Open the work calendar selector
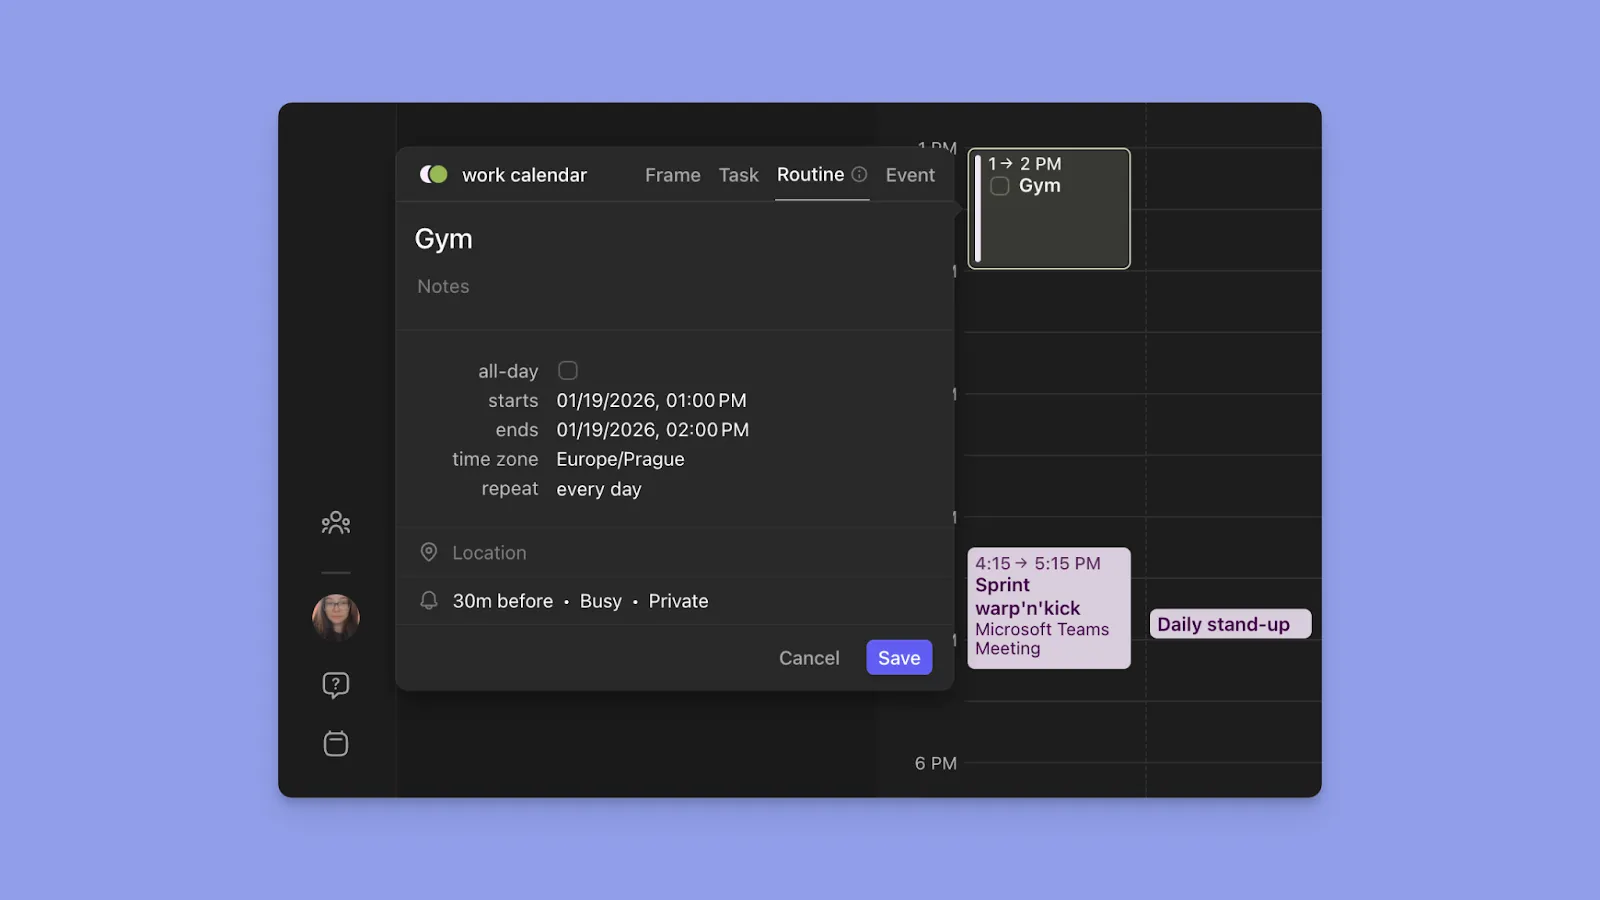Screen dimensions: 1600x900 tap(524, 175)
